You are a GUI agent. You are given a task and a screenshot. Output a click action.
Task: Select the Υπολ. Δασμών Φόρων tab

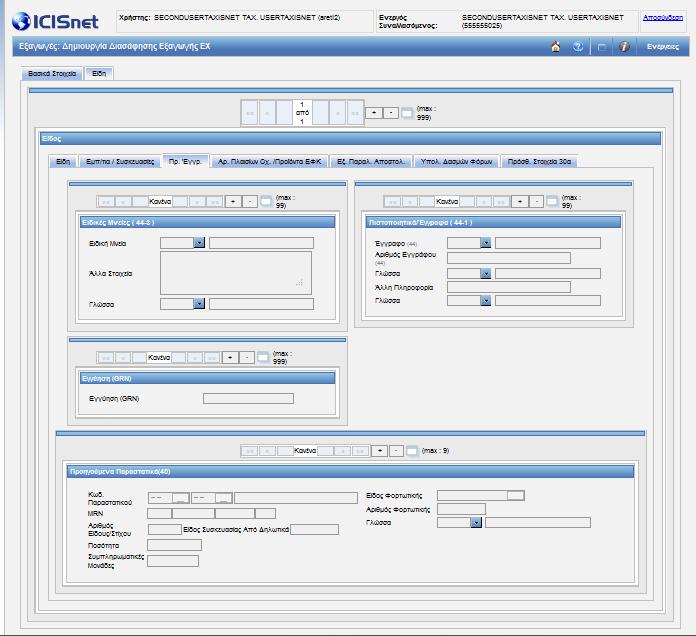[x=456, y=162]
